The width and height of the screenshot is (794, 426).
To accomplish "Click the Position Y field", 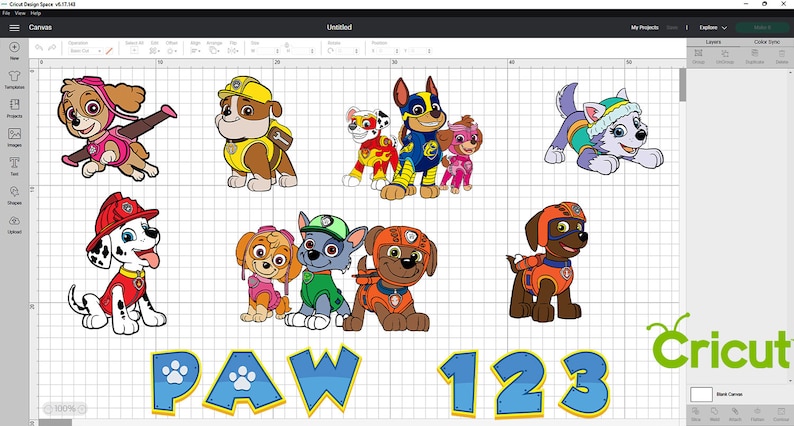I will click(x=420, y=51).
